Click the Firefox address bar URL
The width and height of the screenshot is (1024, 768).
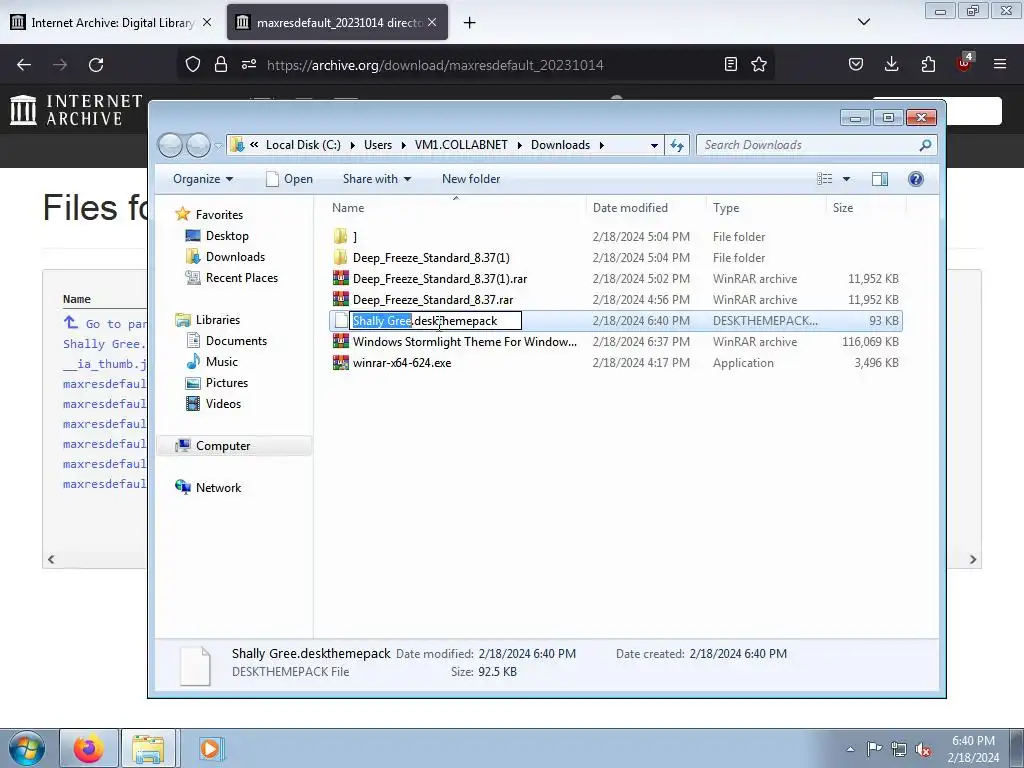pyautogui.click(x=435, y=65)
